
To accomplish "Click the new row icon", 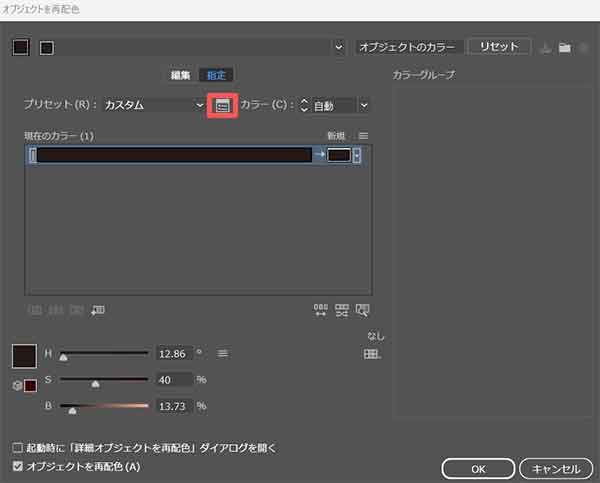I will [x=98, y=310].
